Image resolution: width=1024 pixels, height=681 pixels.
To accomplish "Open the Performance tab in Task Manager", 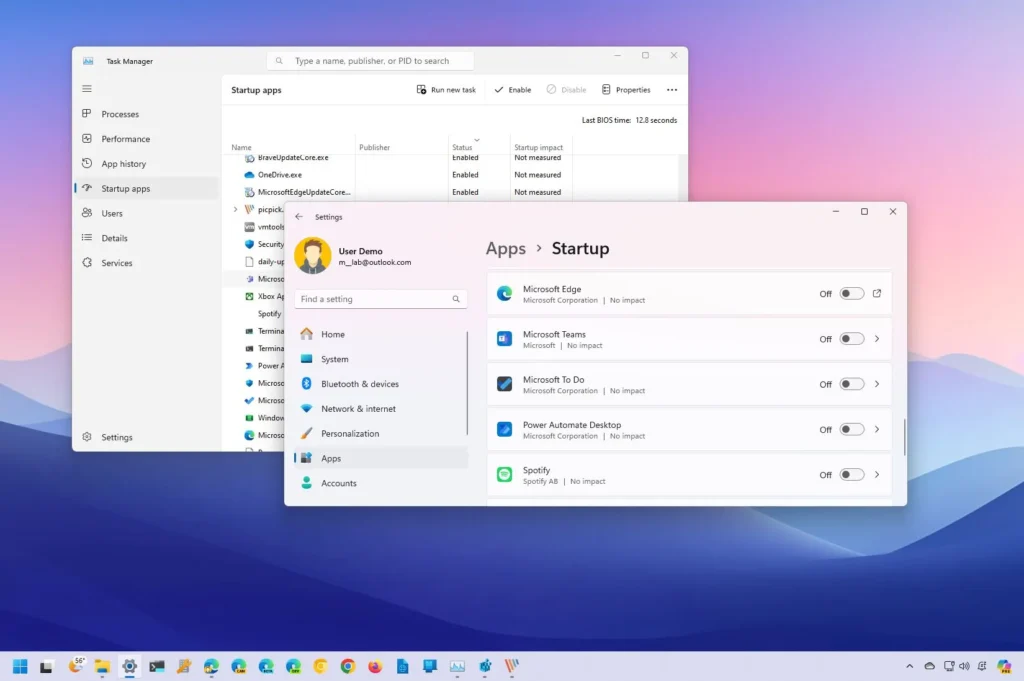I will (122, 138).
